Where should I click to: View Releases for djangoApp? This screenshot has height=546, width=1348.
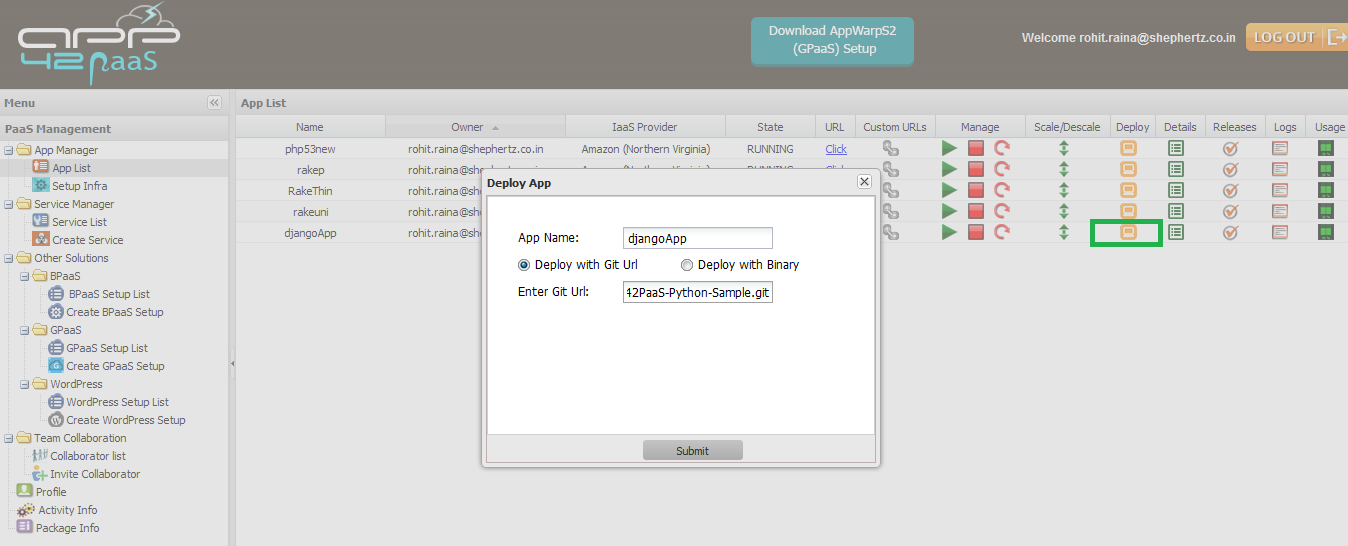click(1230, 232)
